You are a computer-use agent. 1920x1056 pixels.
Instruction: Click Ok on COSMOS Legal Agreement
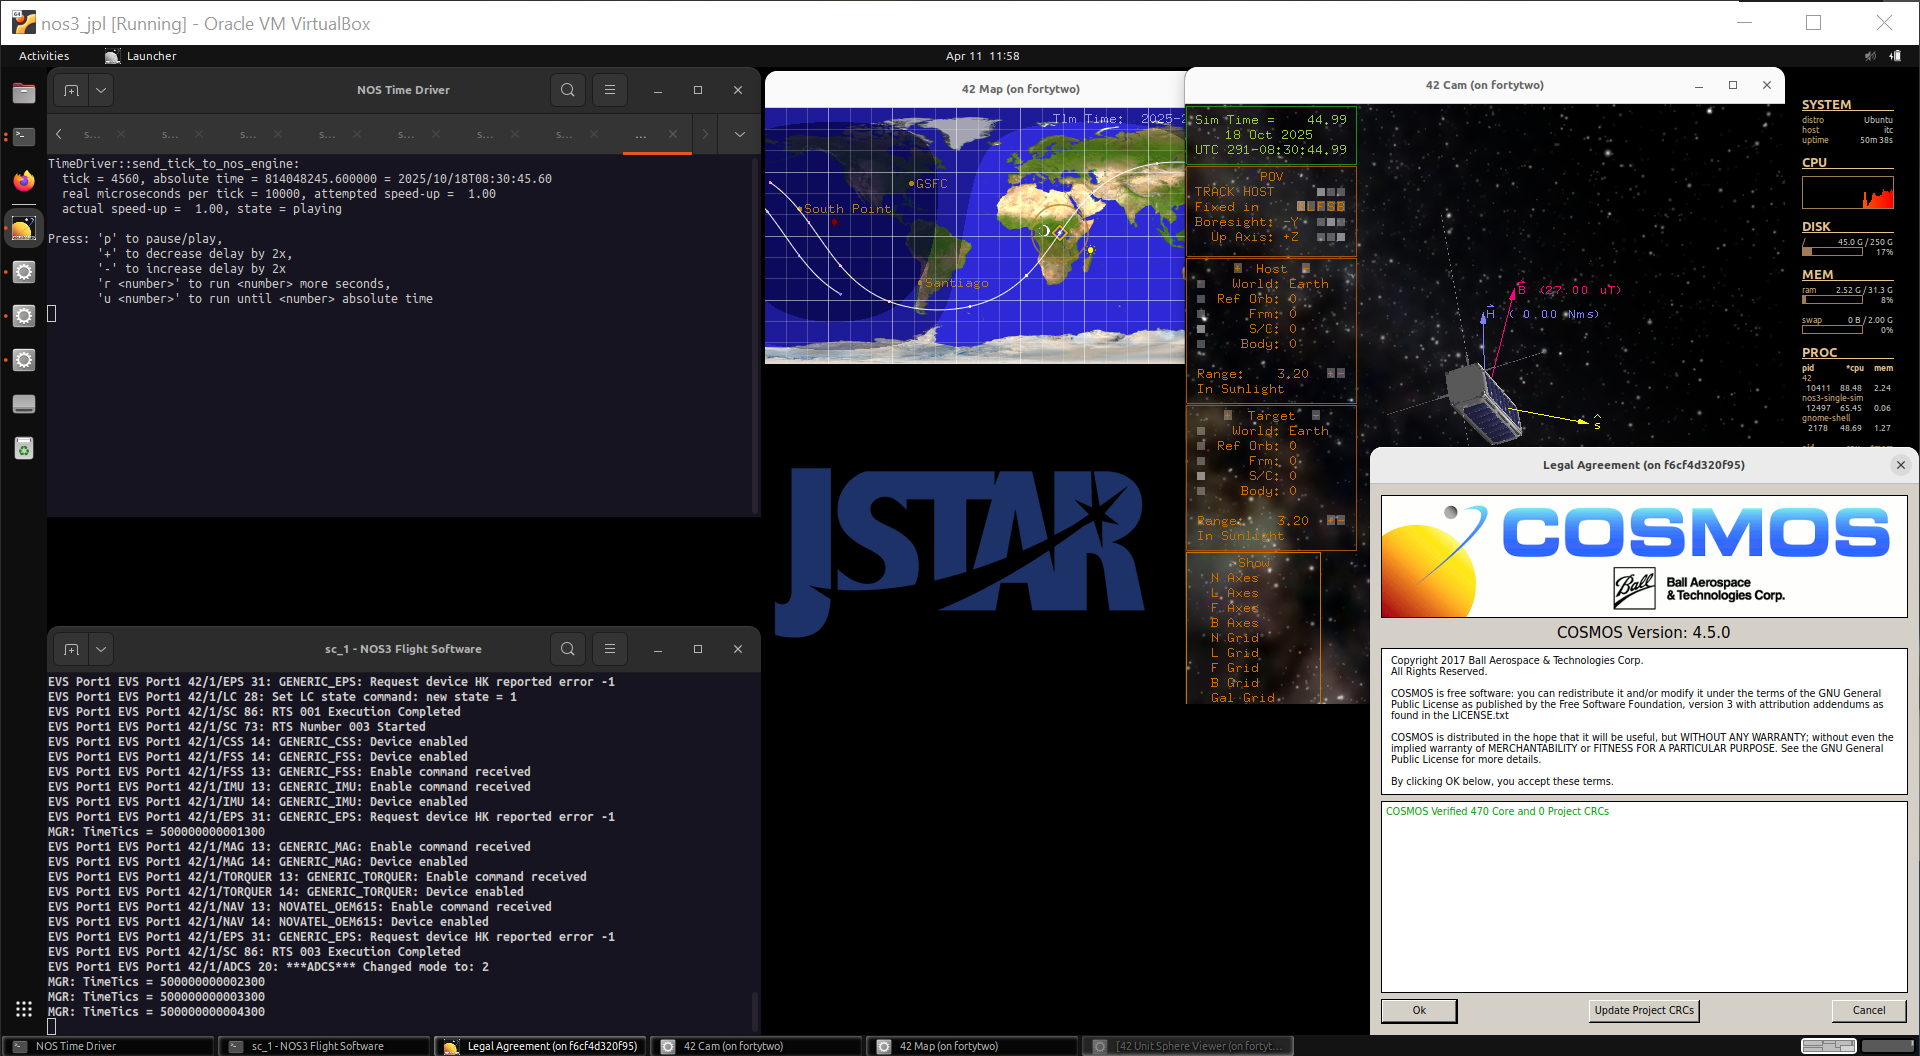point(1419,1010)
